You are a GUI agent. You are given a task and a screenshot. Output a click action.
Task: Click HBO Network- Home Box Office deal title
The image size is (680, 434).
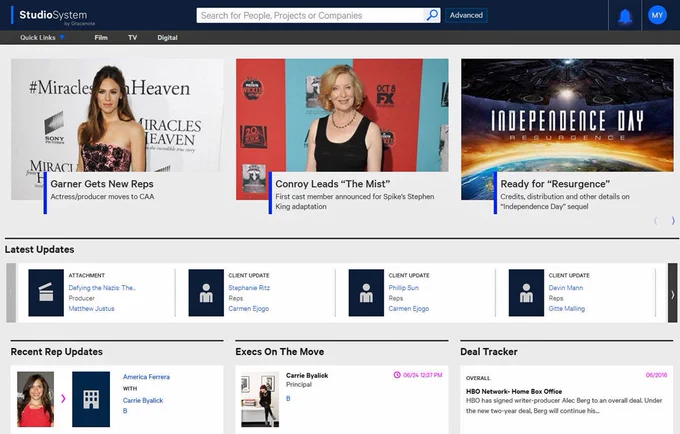tap(514, 391)
